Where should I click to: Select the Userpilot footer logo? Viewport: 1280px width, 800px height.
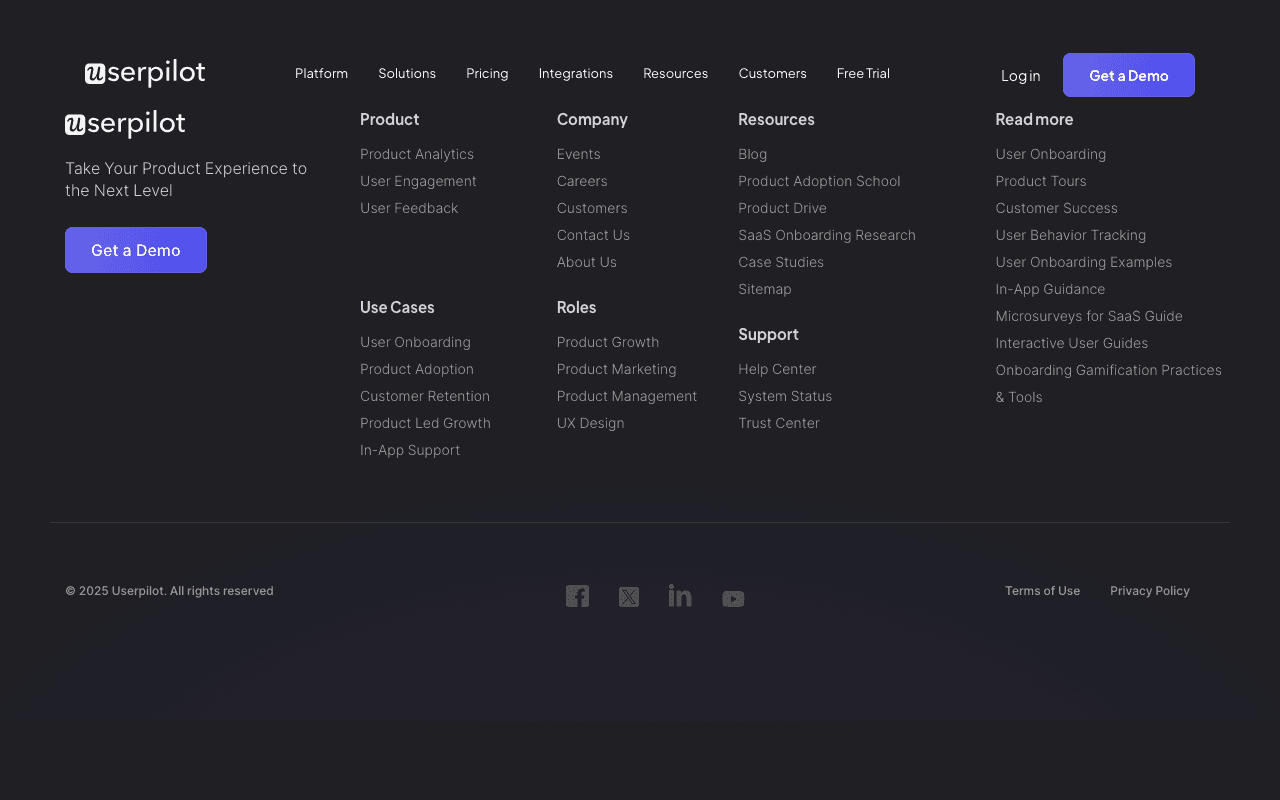pyautogui.click(x=125, y=124)
